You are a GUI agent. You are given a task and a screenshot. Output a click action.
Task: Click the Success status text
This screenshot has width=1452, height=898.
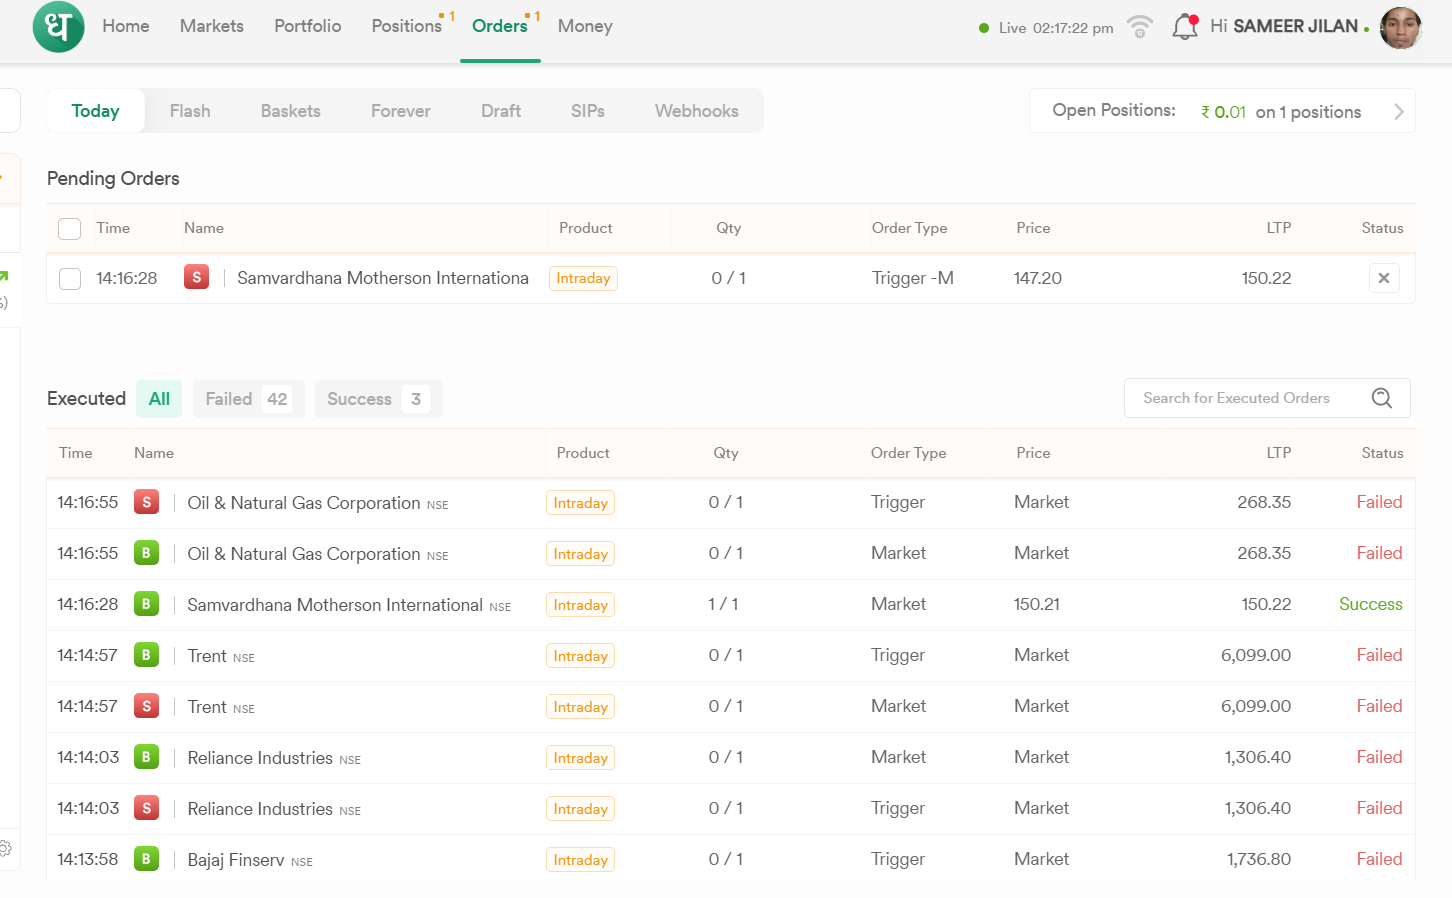click(x=1371, y=604)
